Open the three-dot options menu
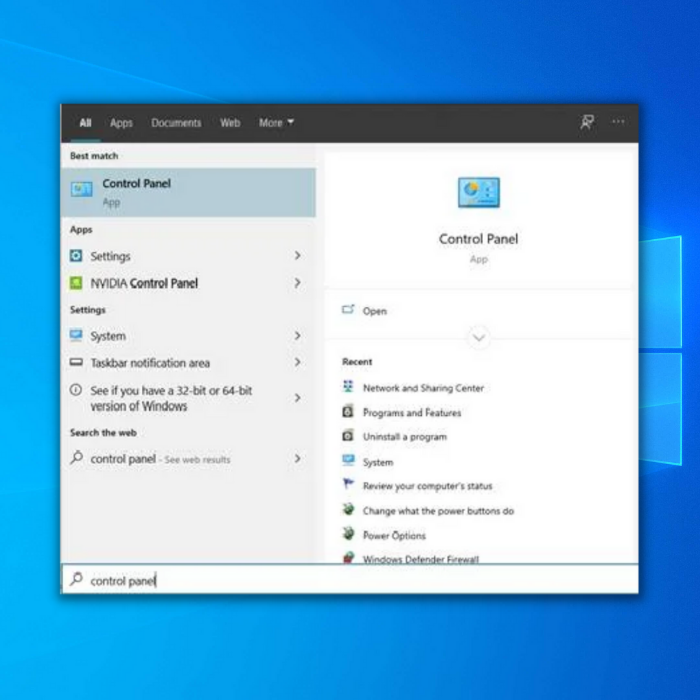The image size is (700, 700). point(618,121)
